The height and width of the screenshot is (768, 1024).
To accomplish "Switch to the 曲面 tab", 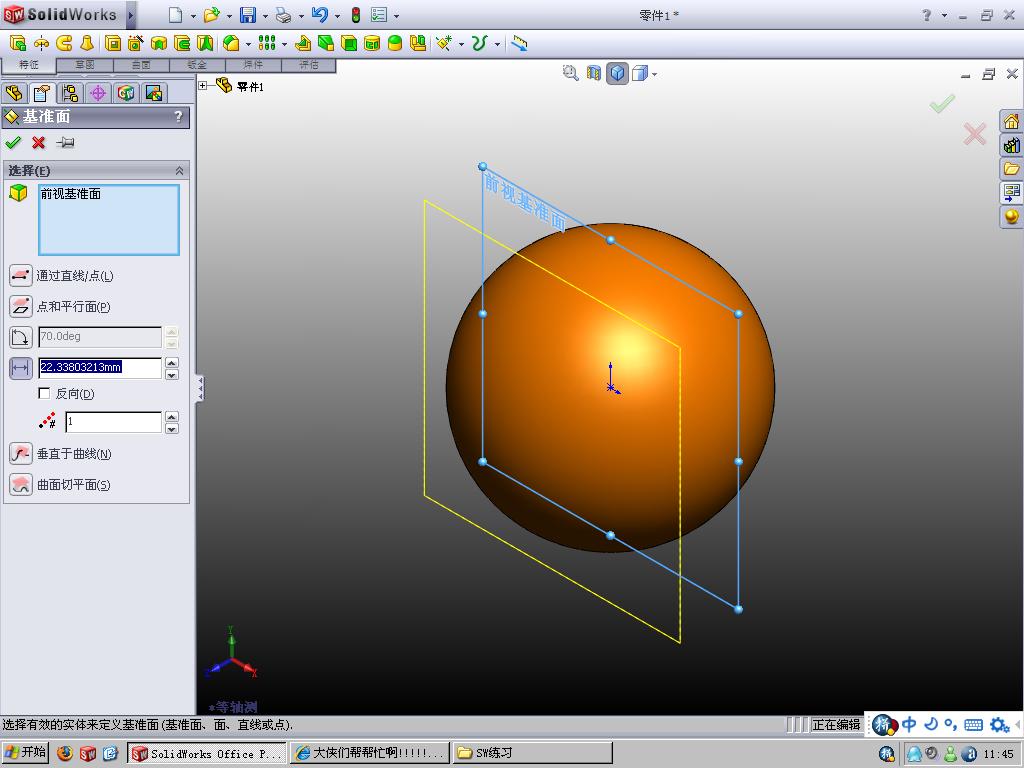I will click(x=141, y=65).
